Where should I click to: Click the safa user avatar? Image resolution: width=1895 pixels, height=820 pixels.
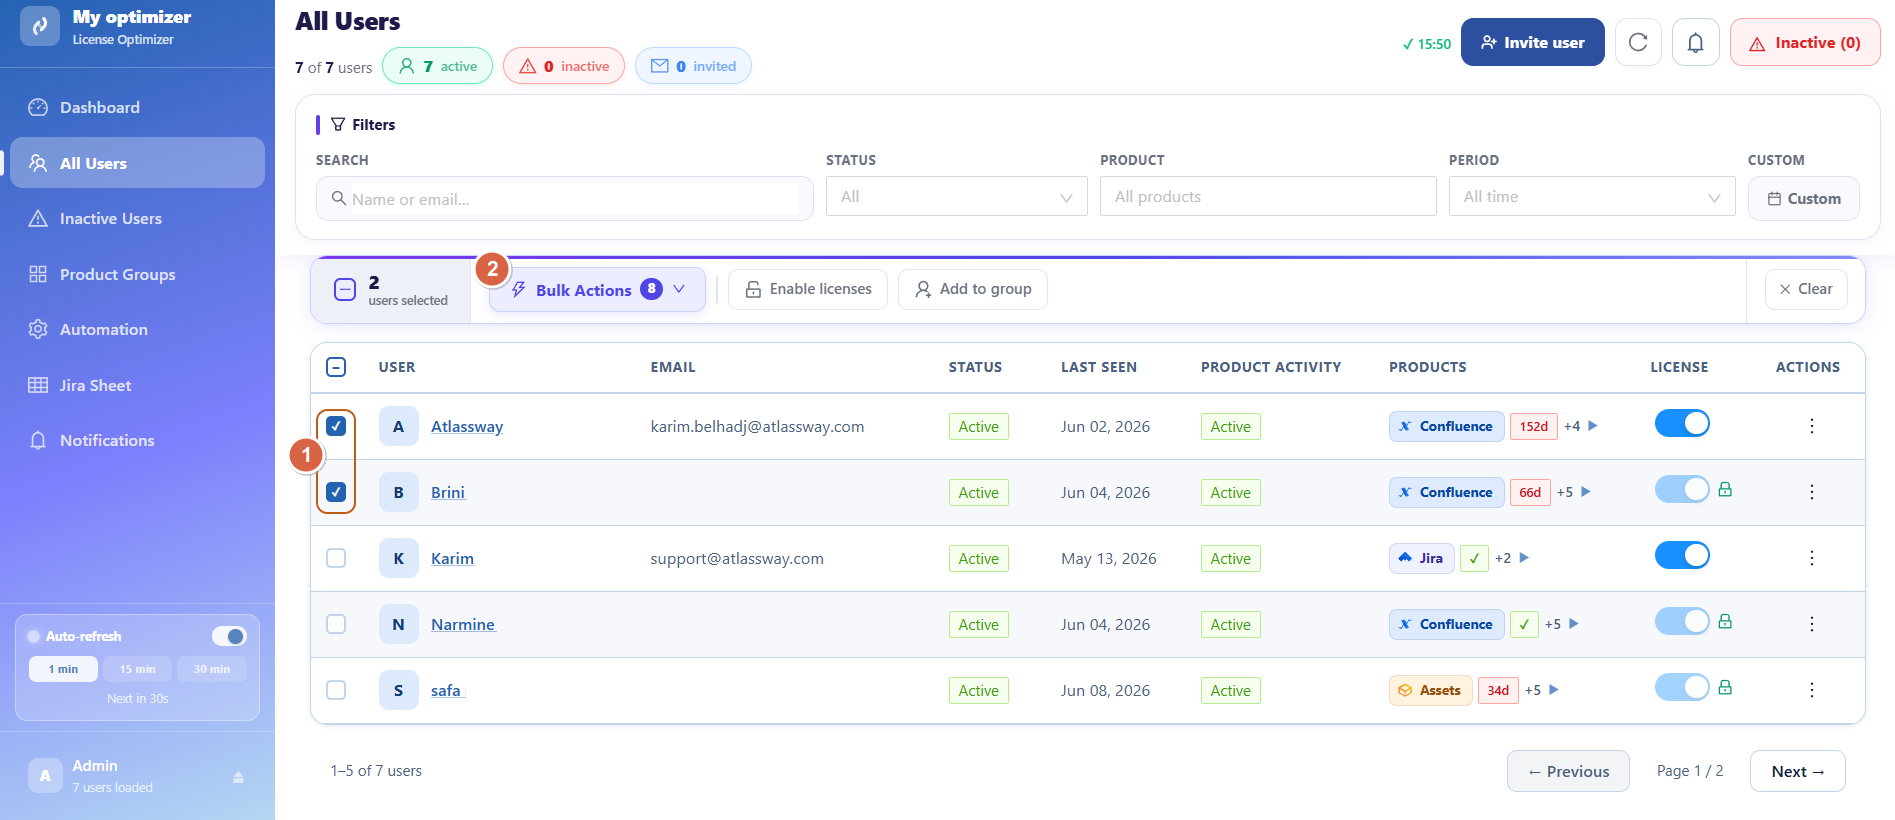point(398,690)
